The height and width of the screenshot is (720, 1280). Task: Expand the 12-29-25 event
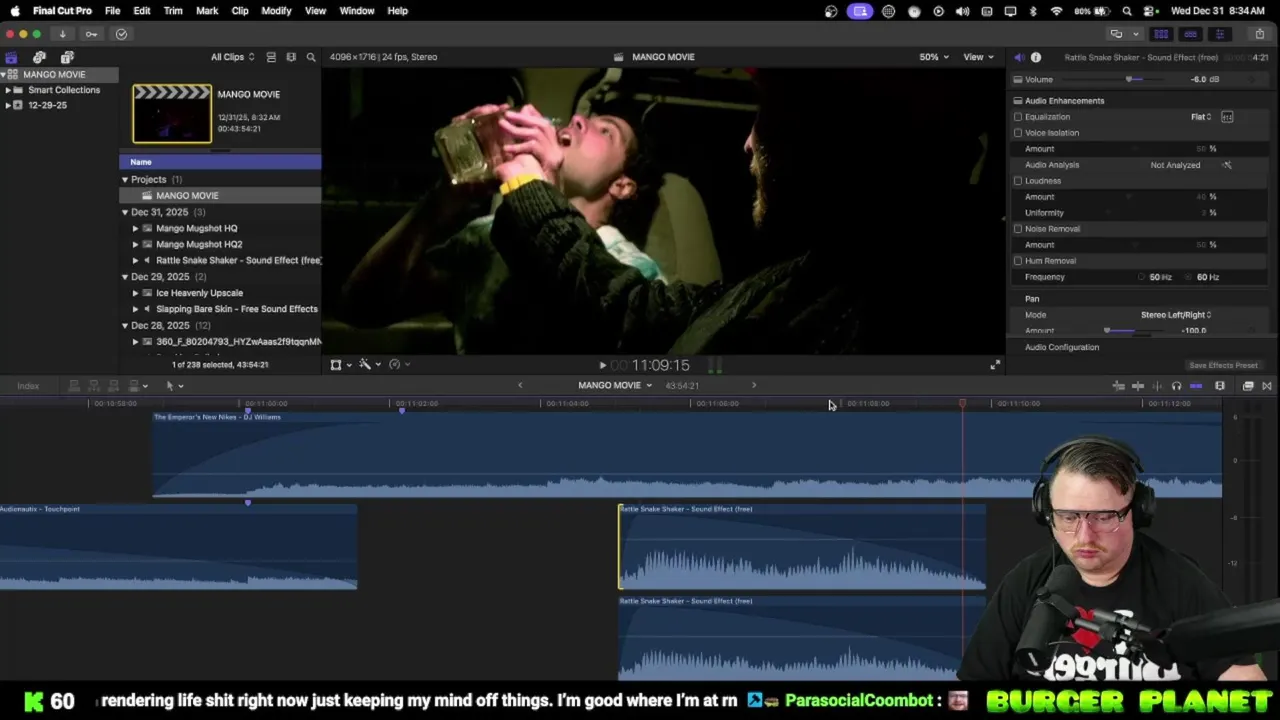pyautogui.click(x=8, y=105)
